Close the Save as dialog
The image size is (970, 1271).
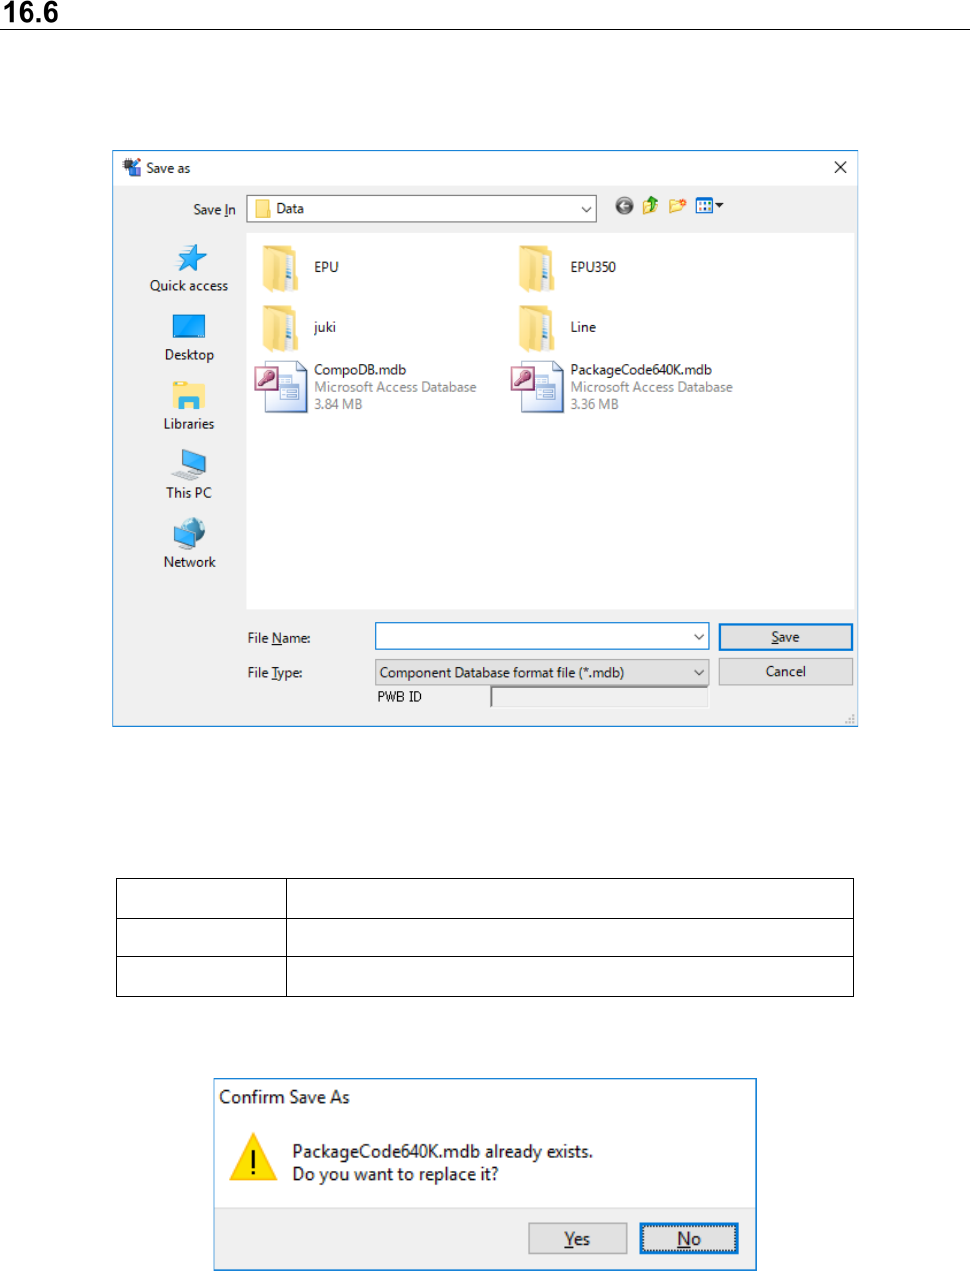pos(840,167)
